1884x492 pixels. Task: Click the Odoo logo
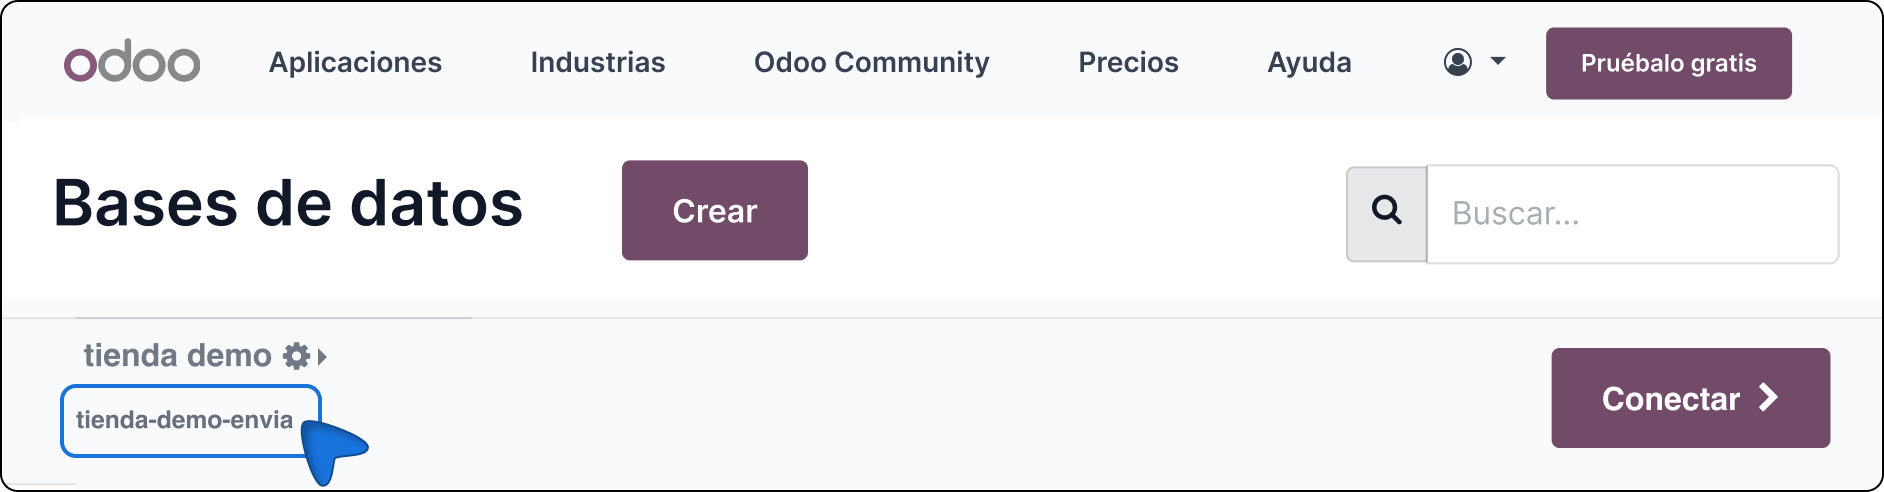[132, 62]
